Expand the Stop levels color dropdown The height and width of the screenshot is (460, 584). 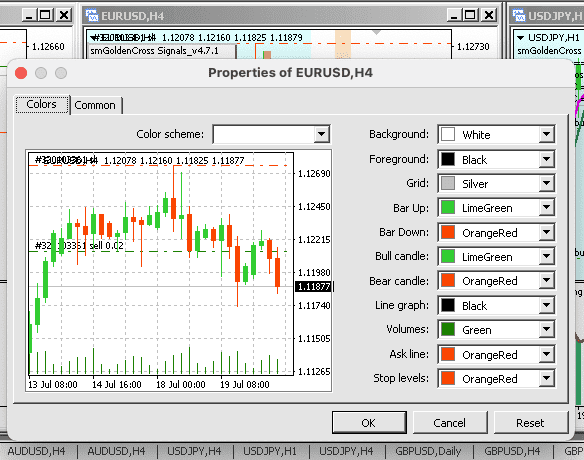(546, 378)
